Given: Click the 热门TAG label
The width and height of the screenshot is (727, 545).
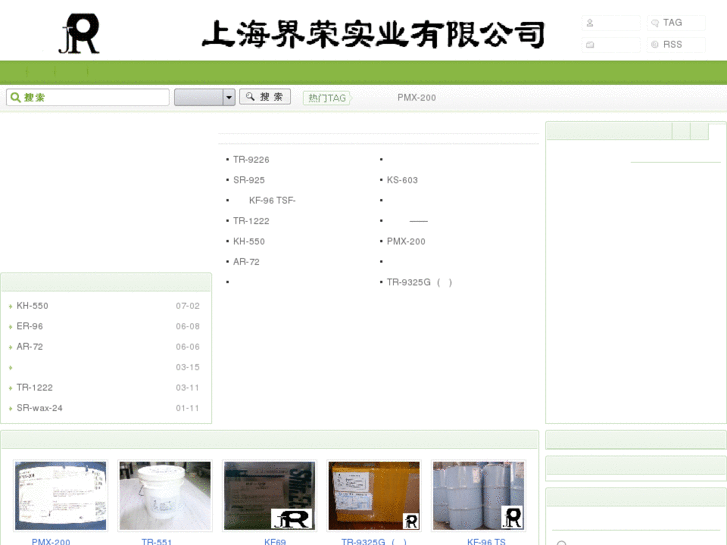Looking at the screenshot, I should click(327, 98).
